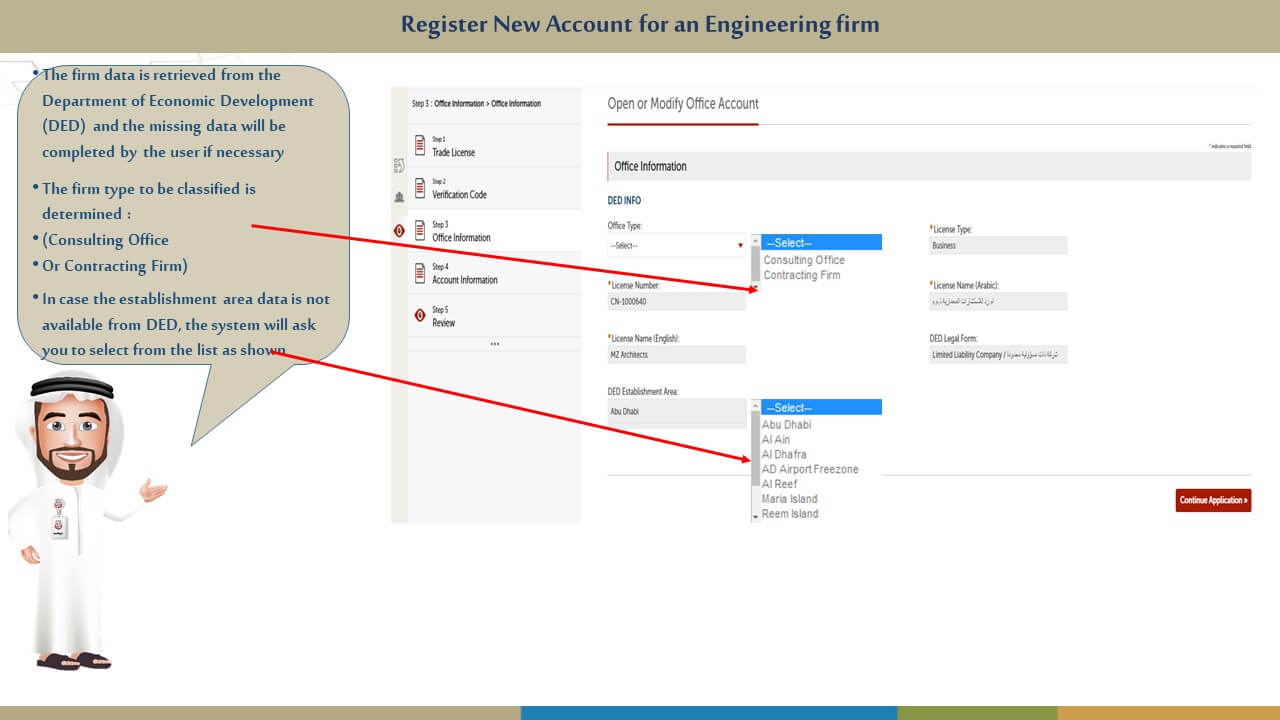Click the Account Information step document icon
1280x720 pixels.
[x=420, y=273]
